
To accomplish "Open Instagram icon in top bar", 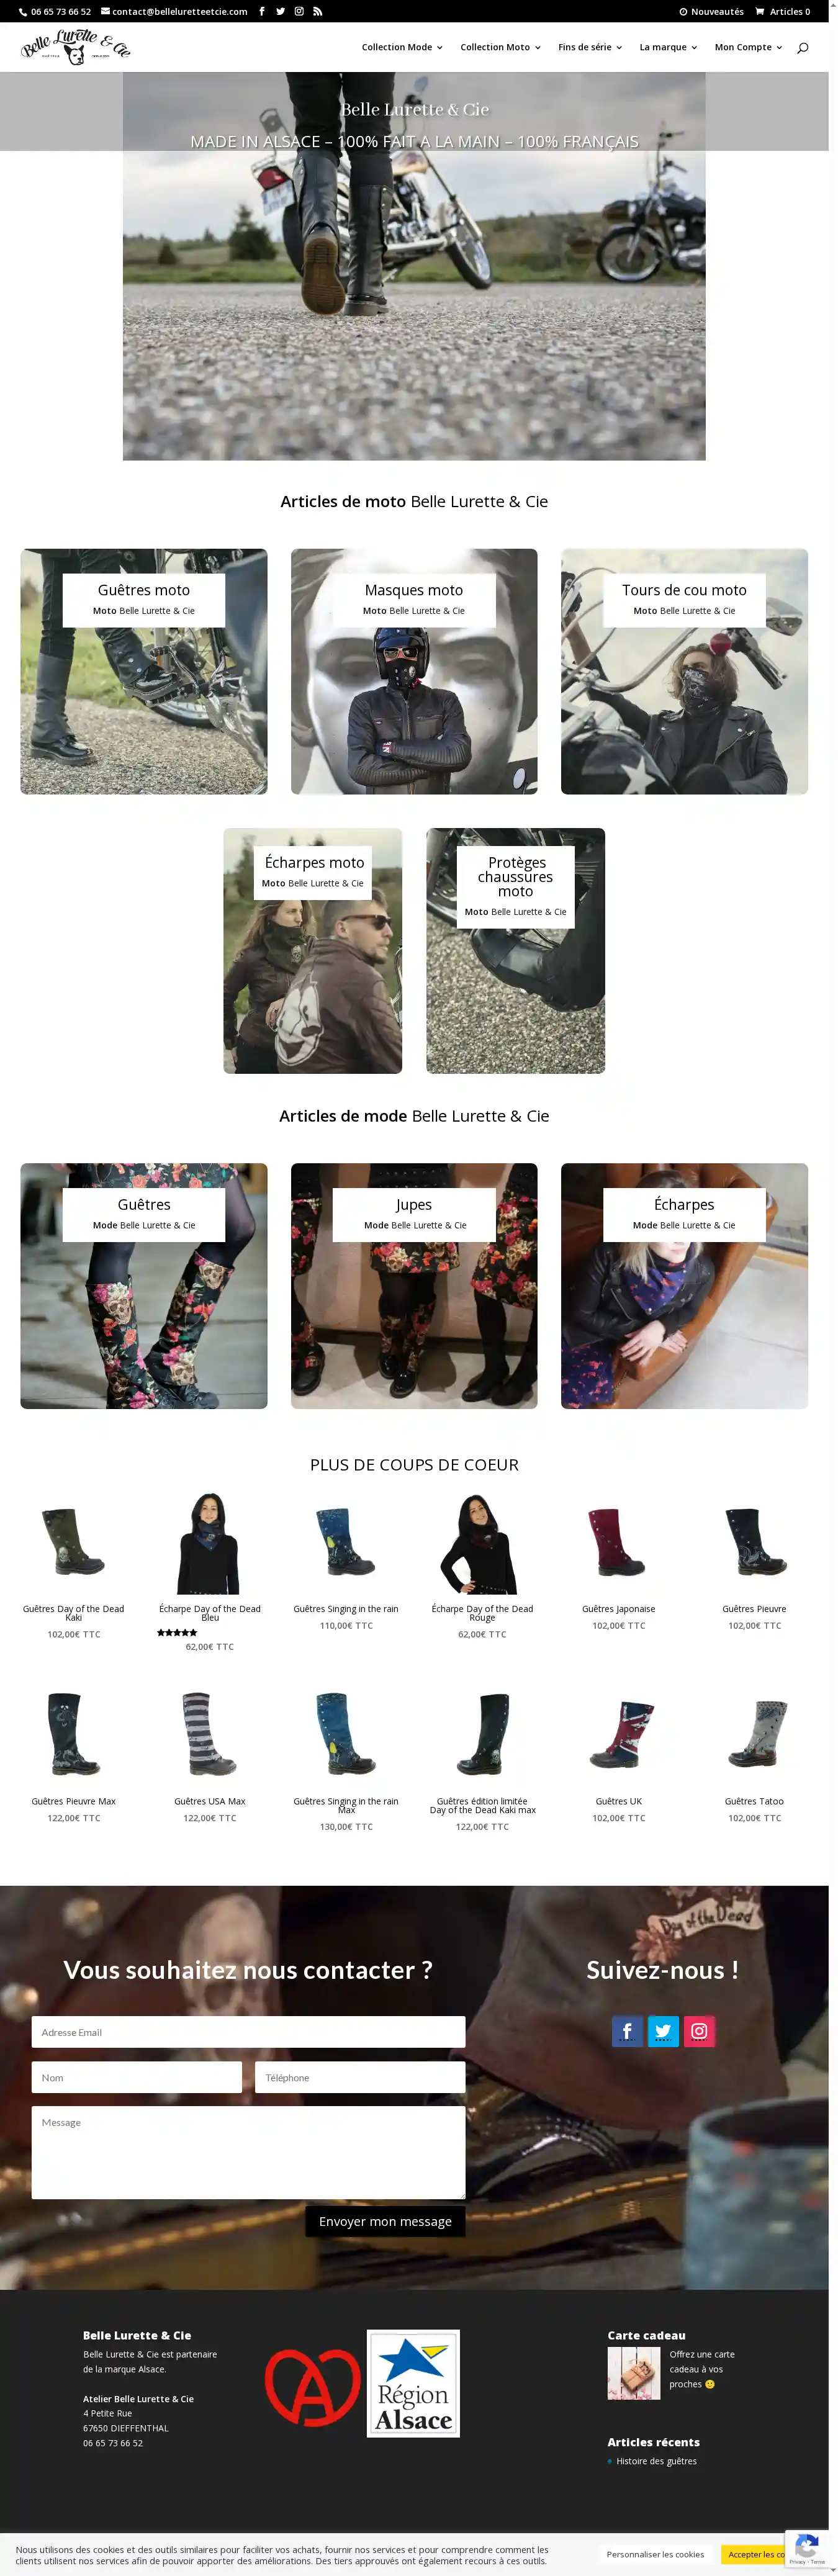I will 299,11.
